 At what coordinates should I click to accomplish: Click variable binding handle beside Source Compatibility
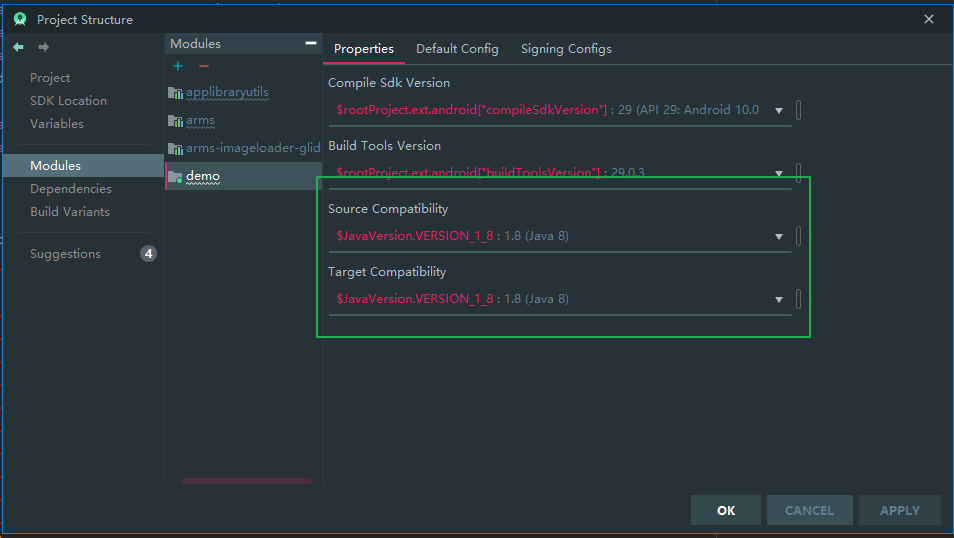[x=798, y=236]
